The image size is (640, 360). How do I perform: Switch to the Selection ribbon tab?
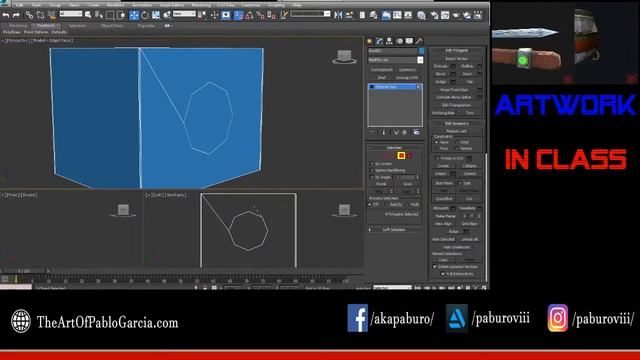point(77,26)
